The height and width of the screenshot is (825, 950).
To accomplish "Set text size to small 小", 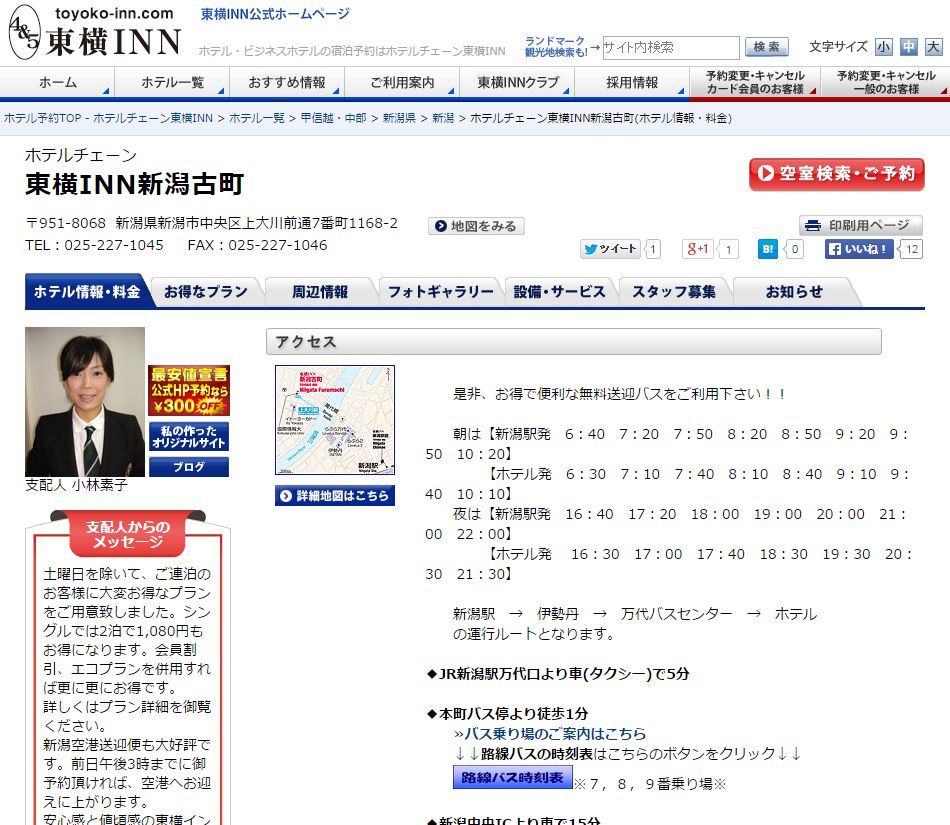I will [x=883, y=47].
